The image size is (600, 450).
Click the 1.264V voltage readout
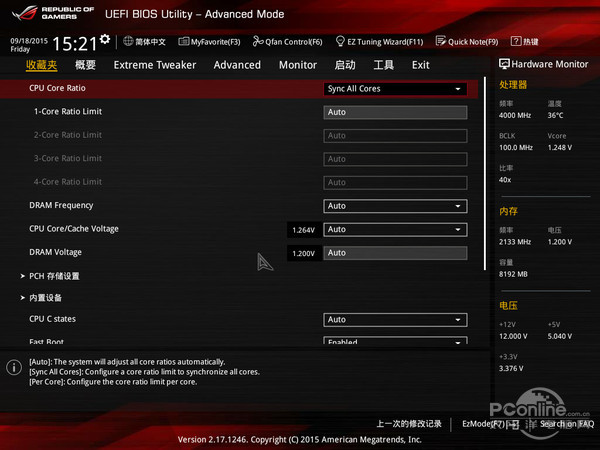click(x=304, y=230)
